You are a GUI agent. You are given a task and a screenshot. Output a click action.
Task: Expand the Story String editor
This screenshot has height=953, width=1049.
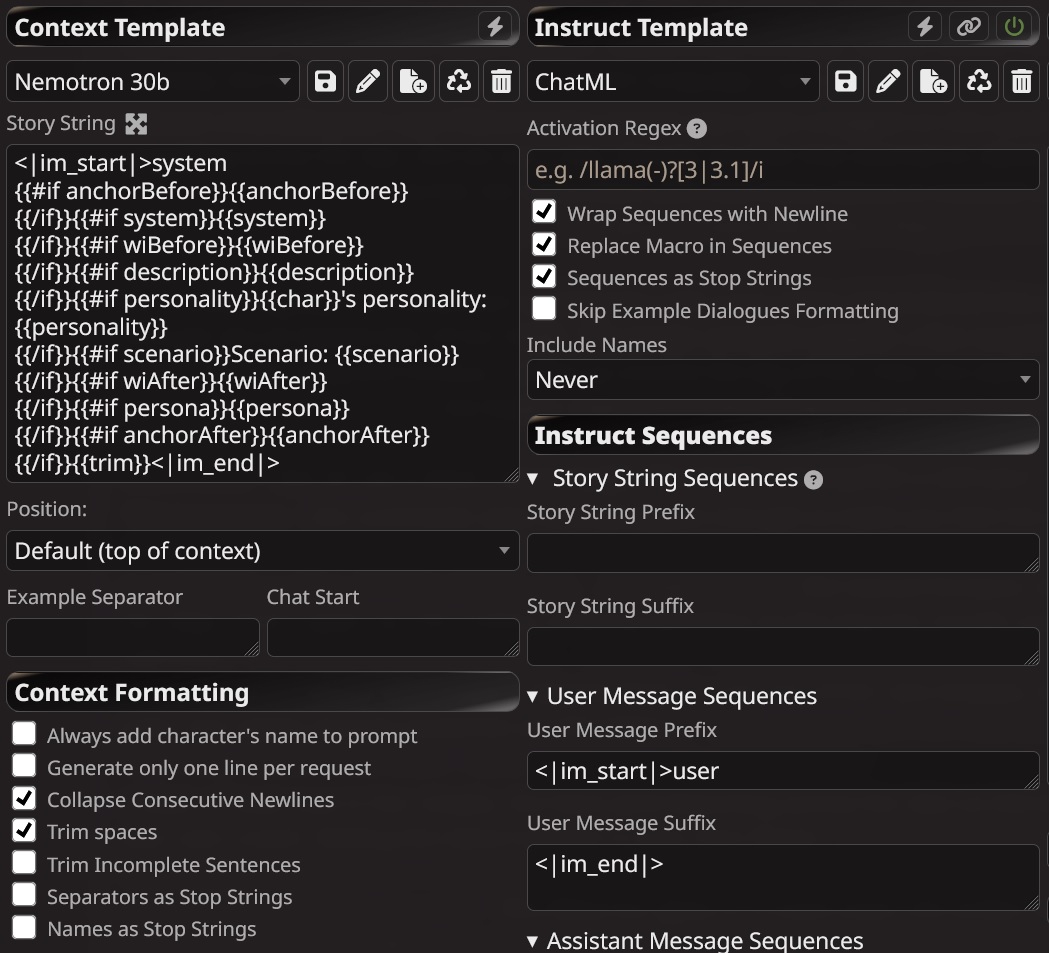(136, 124)
